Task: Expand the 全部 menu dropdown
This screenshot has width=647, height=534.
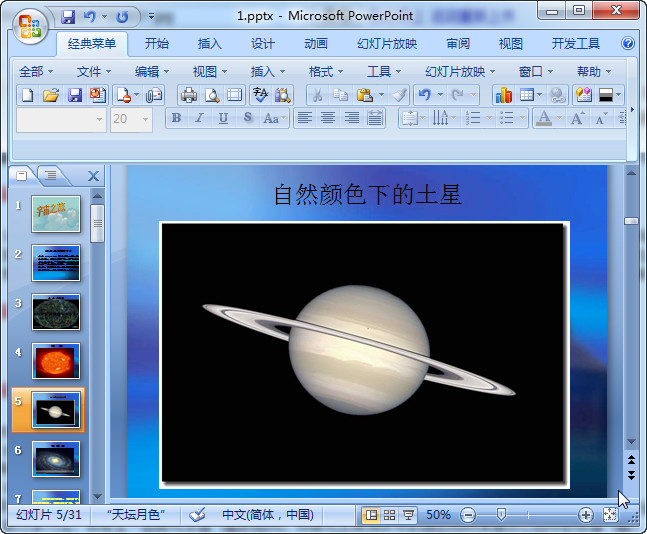Action: pyautogui.click(x=36, y=72)
